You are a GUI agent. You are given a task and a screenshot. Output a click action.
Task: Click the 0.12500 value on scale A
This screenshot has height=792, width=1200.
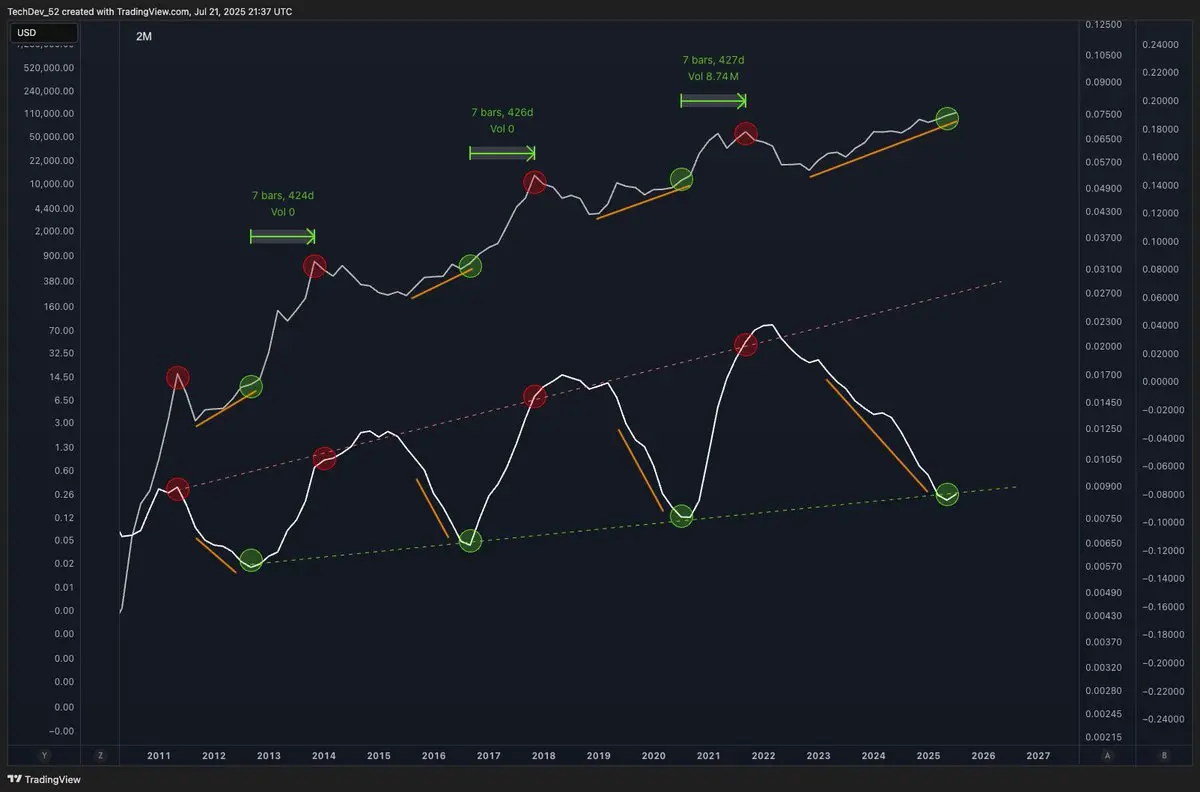point(1102,23)
